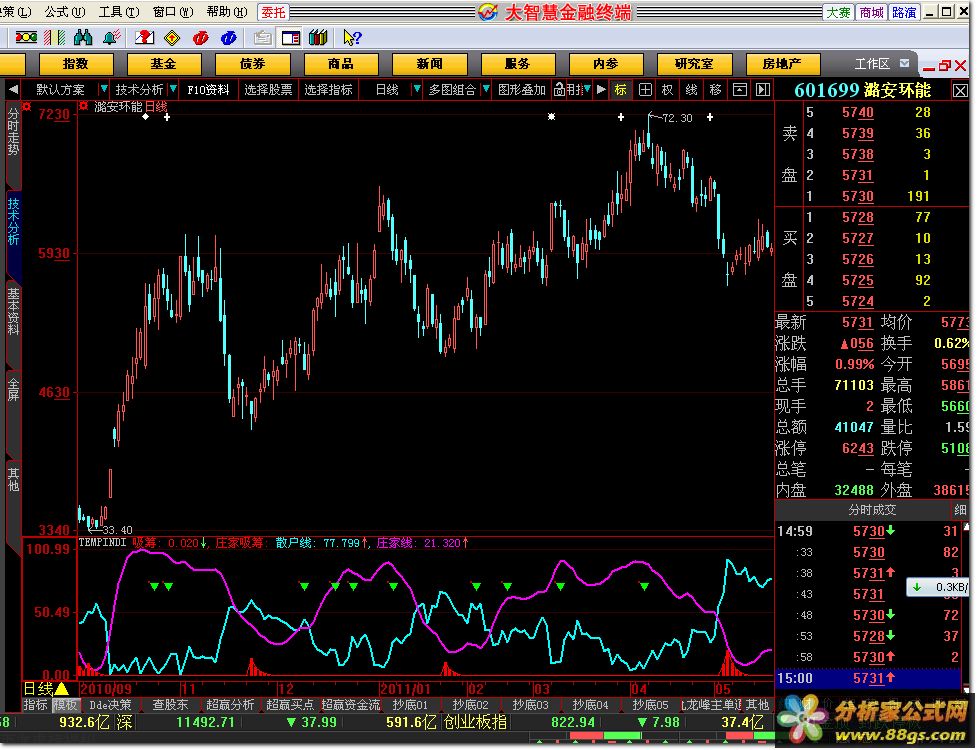Toggle the 线 line drawing button
The width and height of the screenshot is (977, 750).
point(692,90)
